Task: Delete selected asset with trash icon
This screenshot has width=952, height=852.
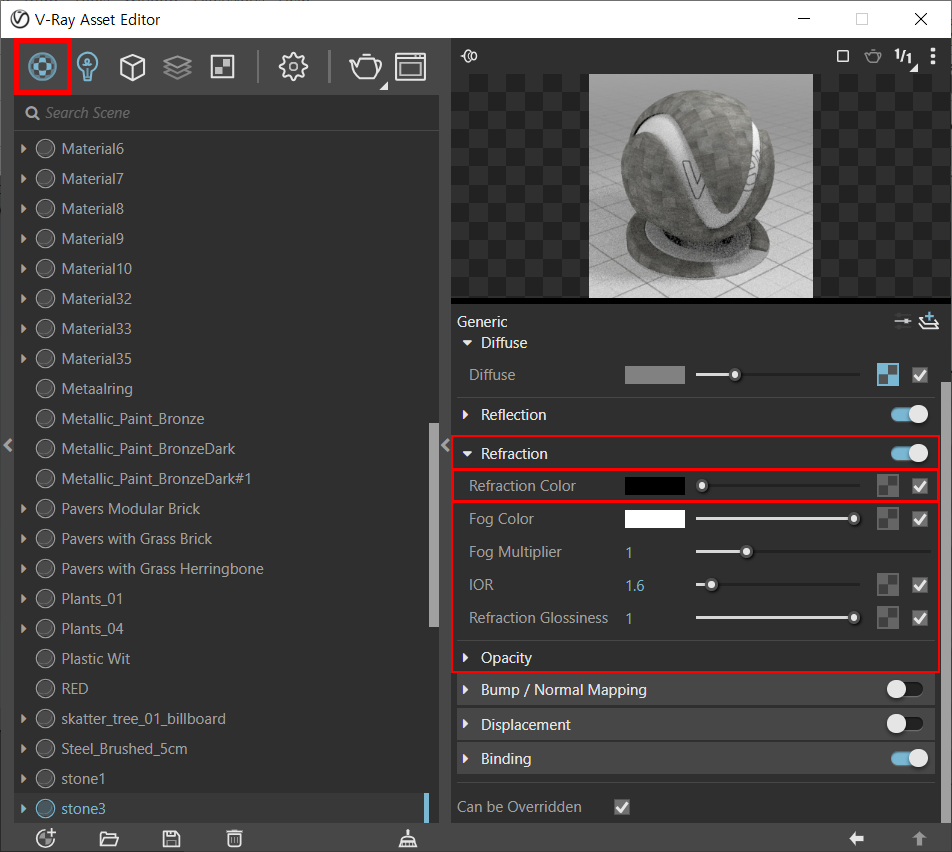Action: (x=234, y=839)
